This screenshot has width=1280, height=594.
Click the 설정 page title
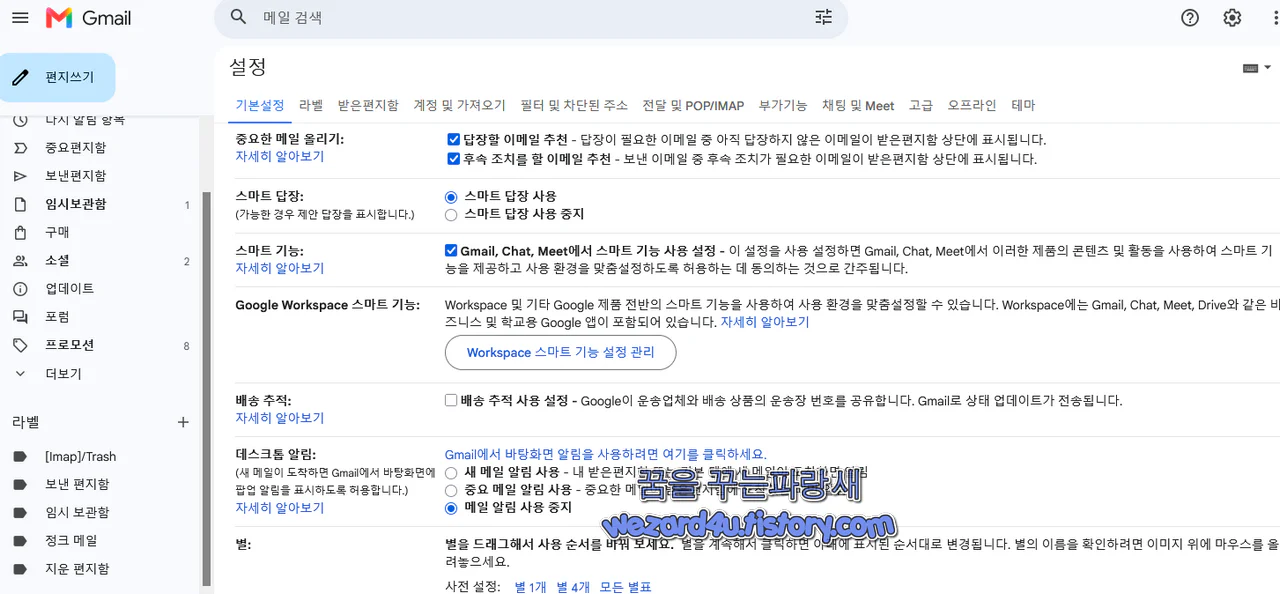[248, 67]
